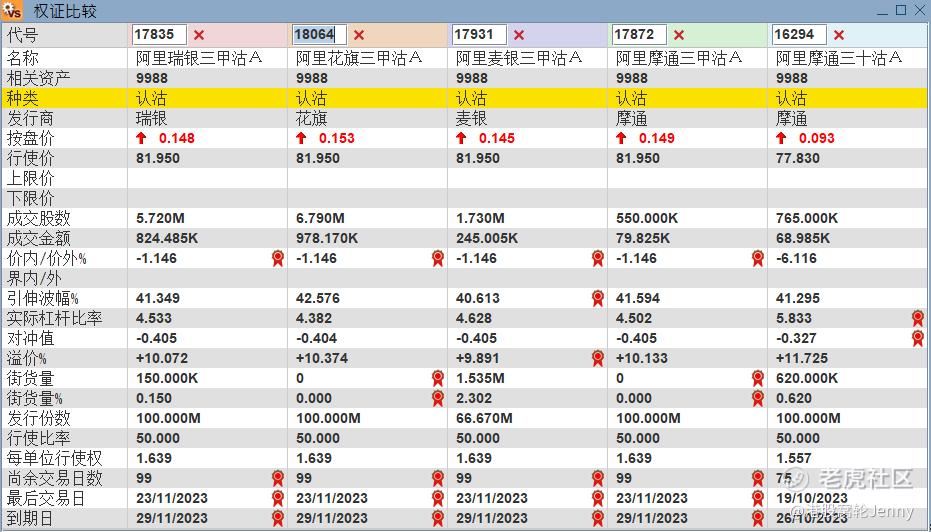This screenshot has height=532, width=931.
Task: Click the 权证比较 app icon in title bar
Action: 12,11
